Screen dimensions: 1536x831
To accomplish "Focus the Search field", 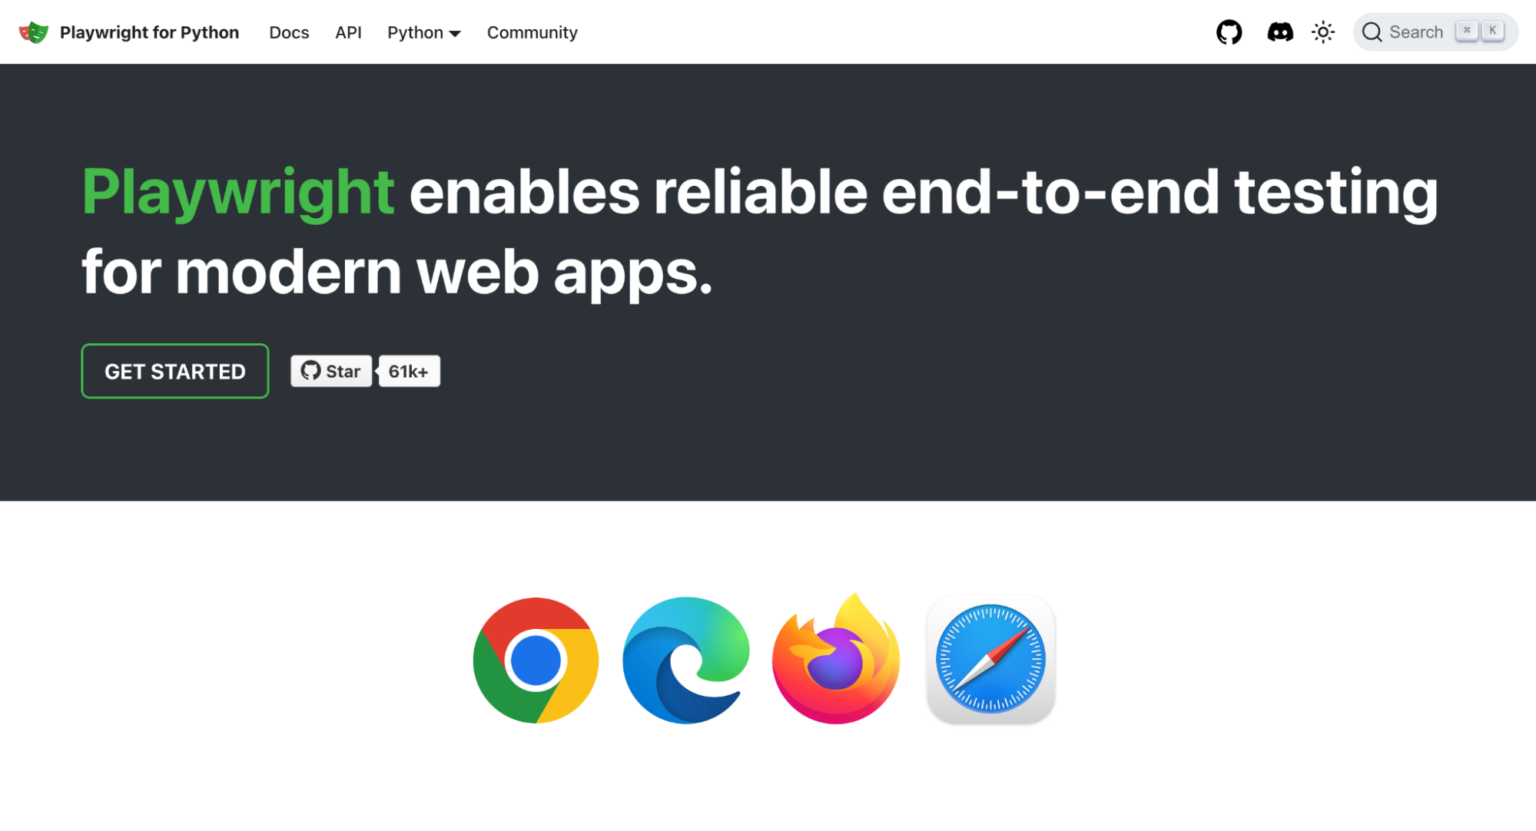I will (1435, 32).
